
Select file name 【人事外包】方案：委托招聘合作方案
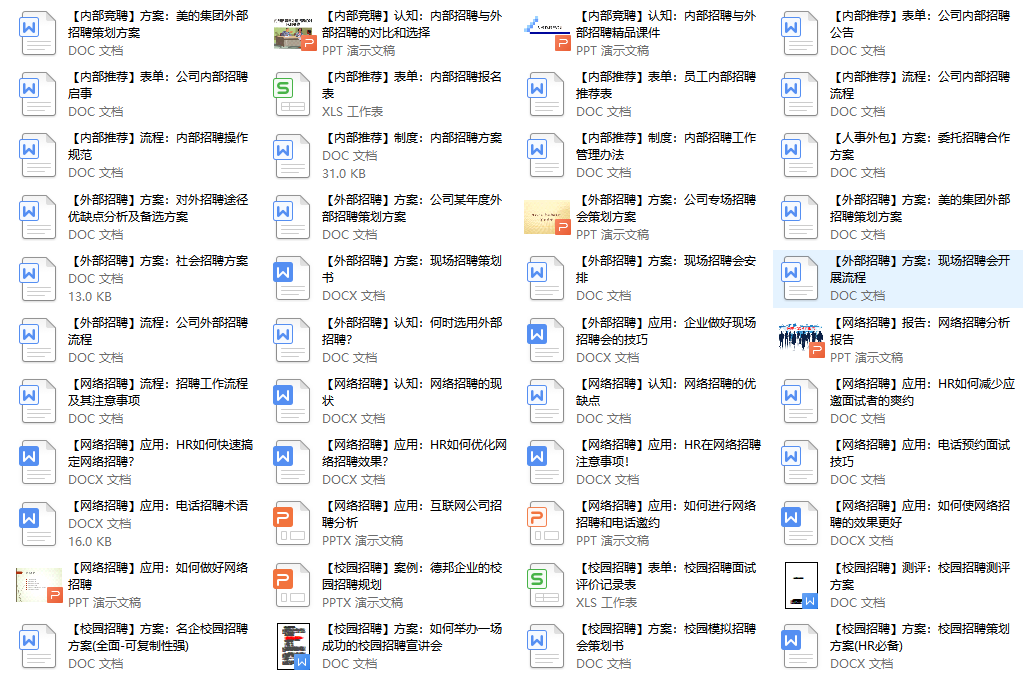[920, 146]
